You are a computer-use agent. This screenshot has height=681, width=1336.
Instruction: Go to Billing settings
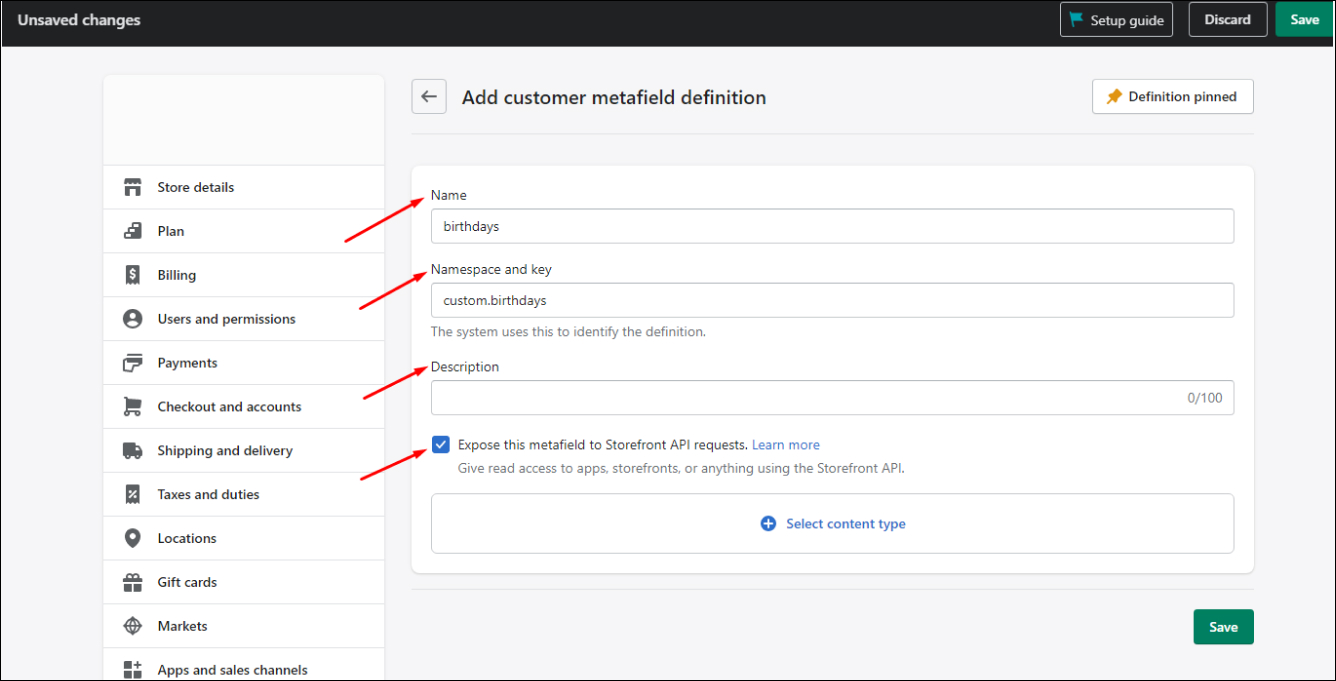click(x=244, y=275)
